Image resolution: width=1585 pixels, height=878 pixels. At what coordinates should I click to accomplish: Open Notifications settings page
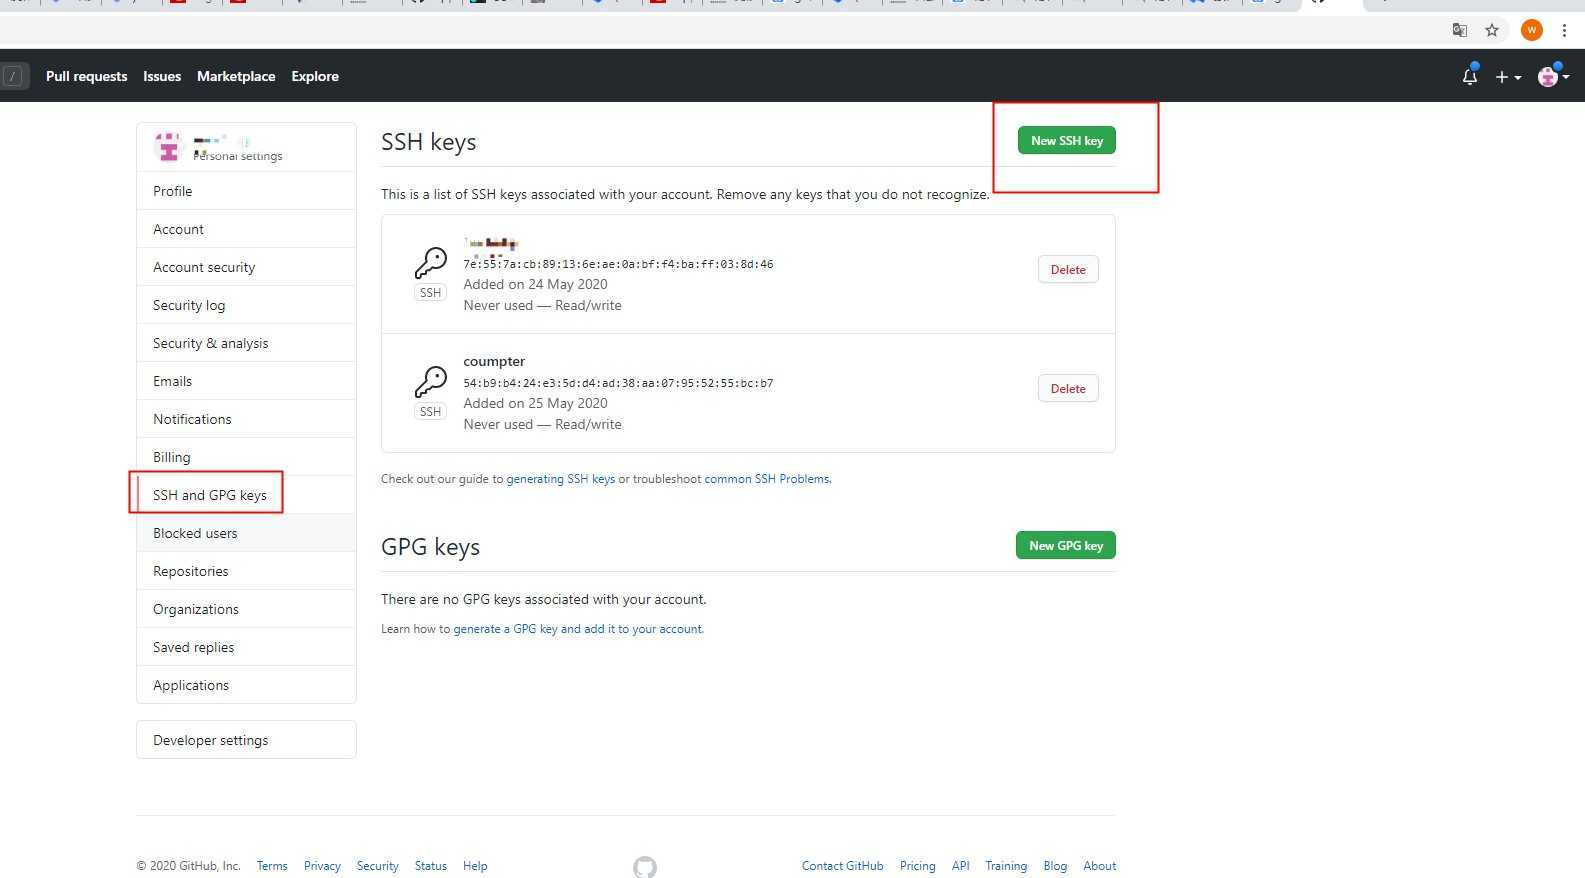(246, 419)
